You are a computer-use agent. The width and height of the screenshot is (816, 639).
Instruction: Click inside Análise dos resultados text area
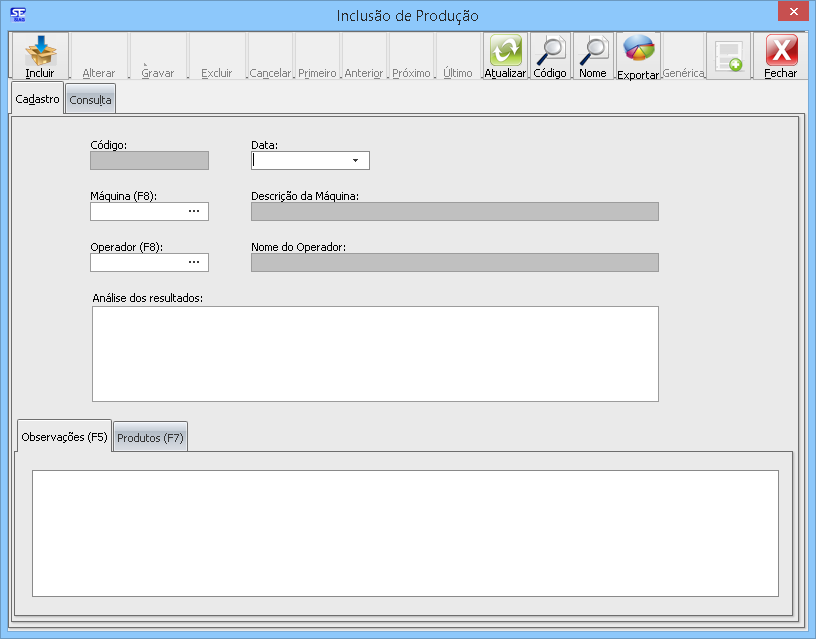[x=375, y=353]
